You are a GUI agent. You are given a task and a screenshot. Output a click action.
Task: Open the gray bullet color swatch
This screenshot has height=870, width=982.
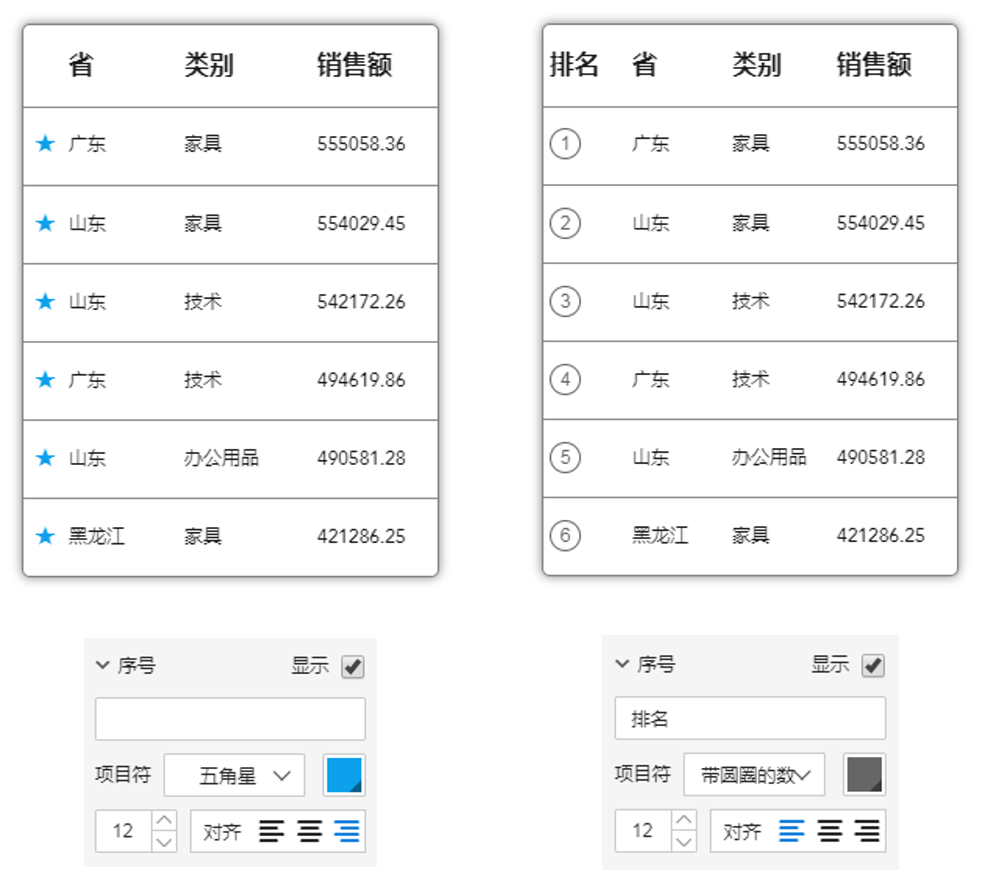(x=864, y=775)
